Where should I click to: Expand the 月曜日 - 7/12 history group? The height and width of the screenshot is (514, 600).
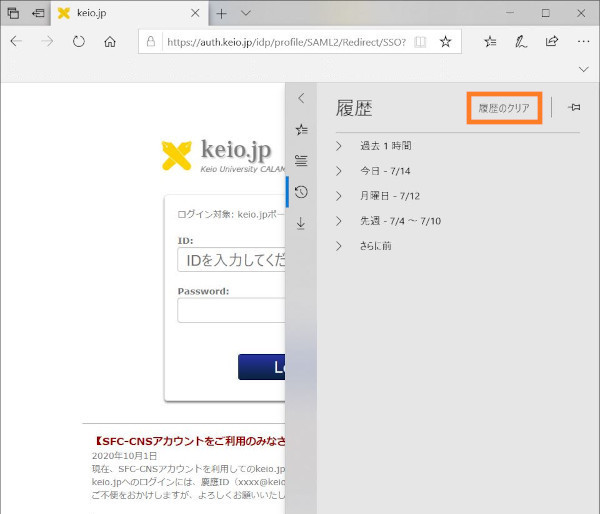click(390, 196)
